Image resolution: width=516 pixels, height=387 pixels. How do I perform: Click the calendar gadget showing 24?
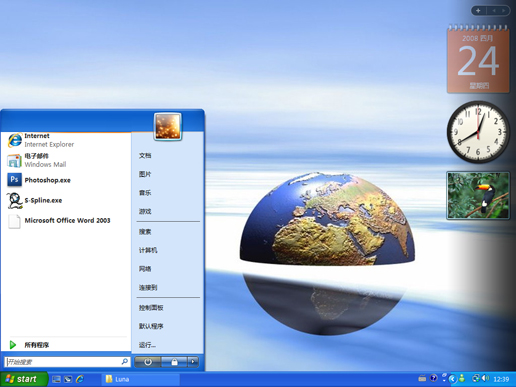478,59
